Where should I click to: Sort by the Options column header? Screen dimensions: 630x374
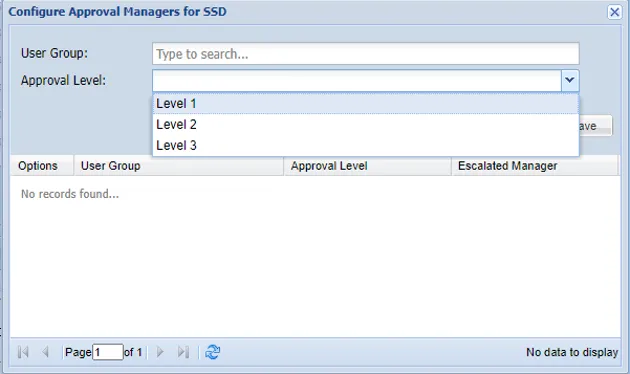coord(42,166)
